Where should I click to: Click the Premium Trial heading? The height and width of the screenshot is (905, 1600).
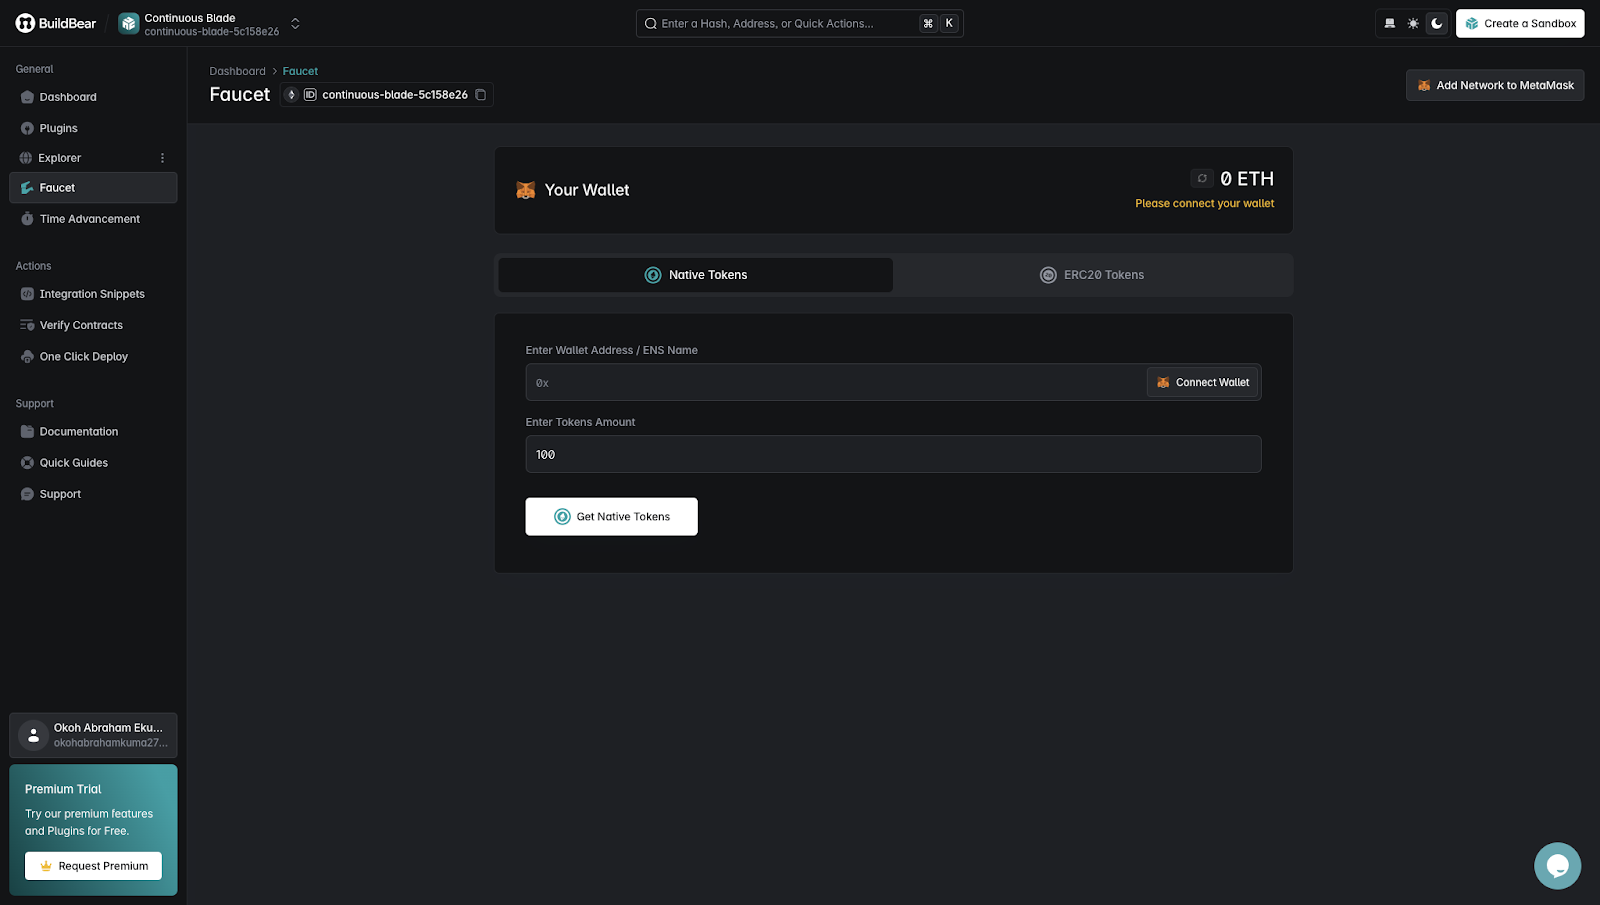click(63, 789)
